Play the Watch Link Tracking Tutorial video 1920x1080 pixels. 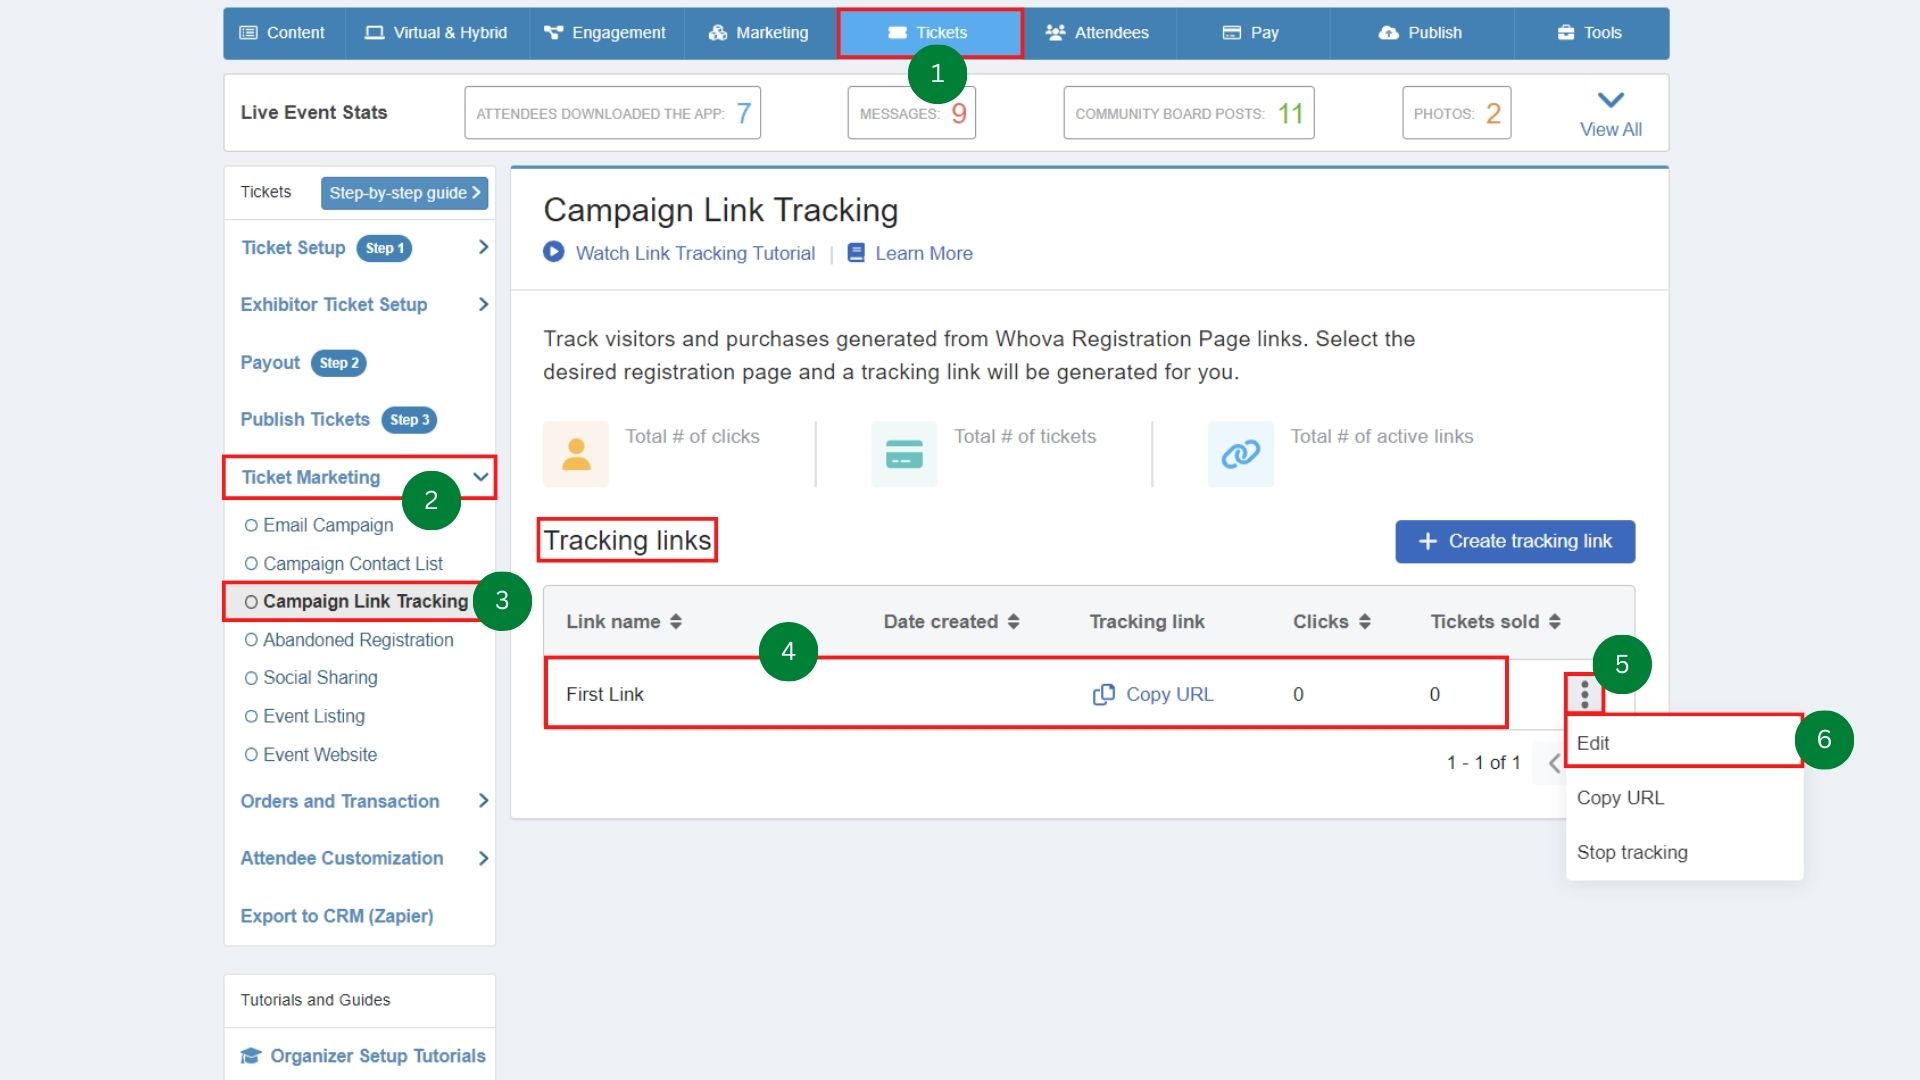554,252
